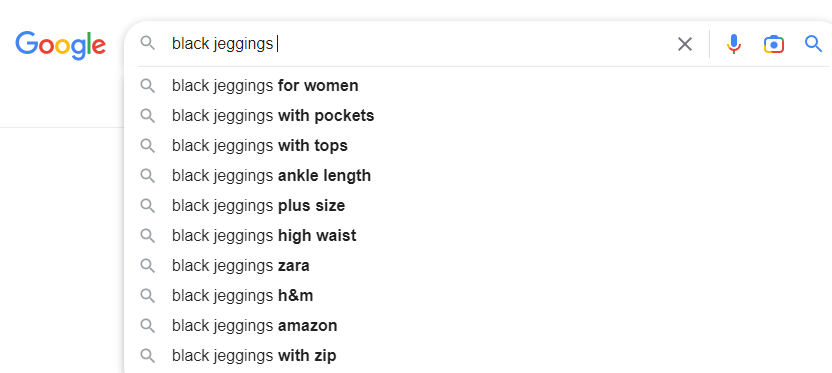Click the Google logo
The width and height of the screenshot is (832, 373).
click(x=60, y=45)
